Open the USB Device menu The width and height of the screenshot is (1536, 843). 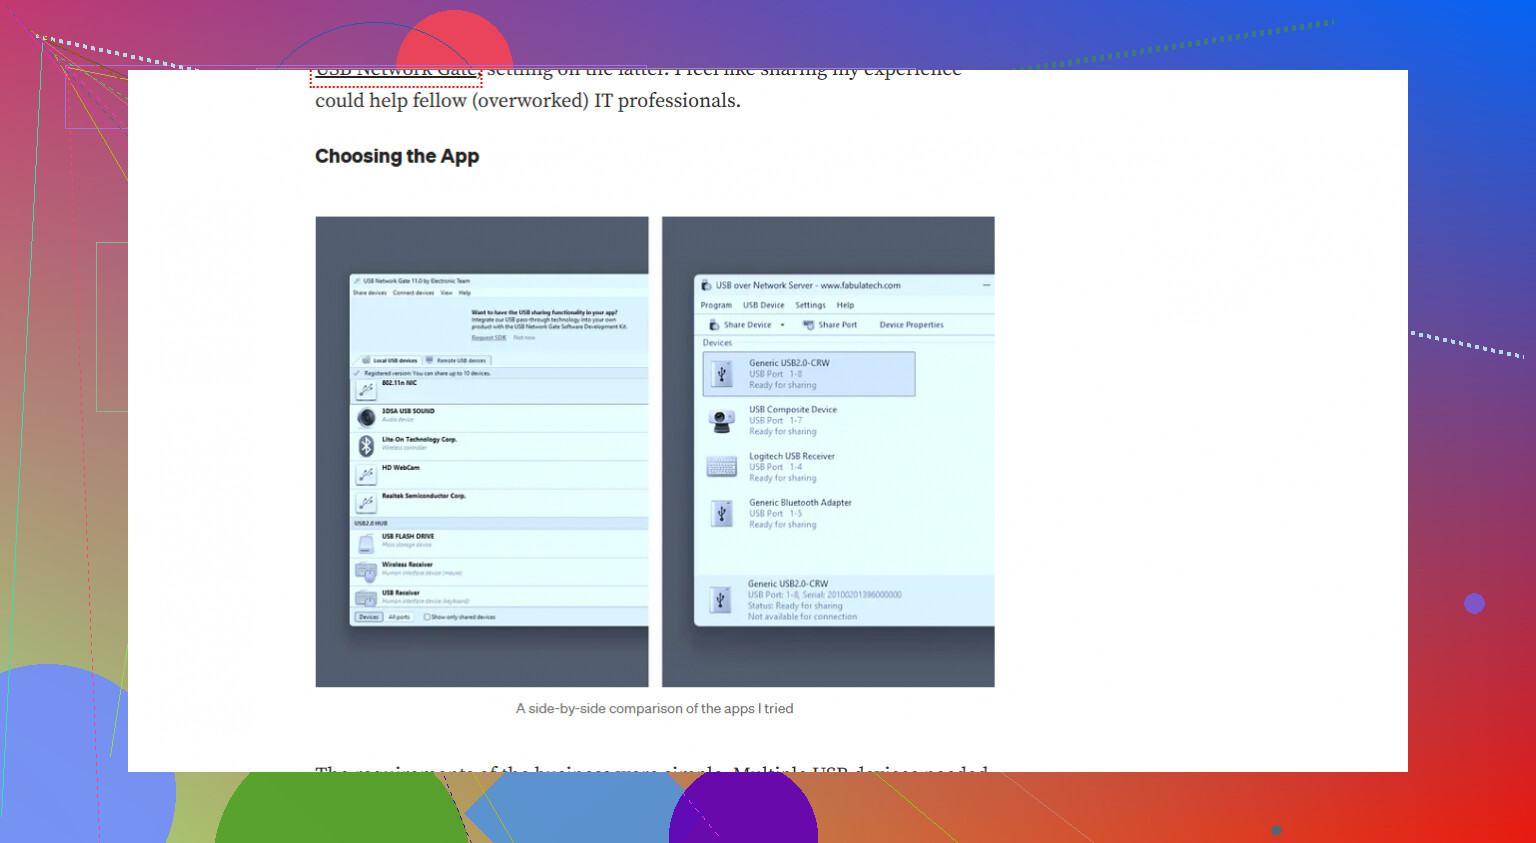(x=763, y=305)
